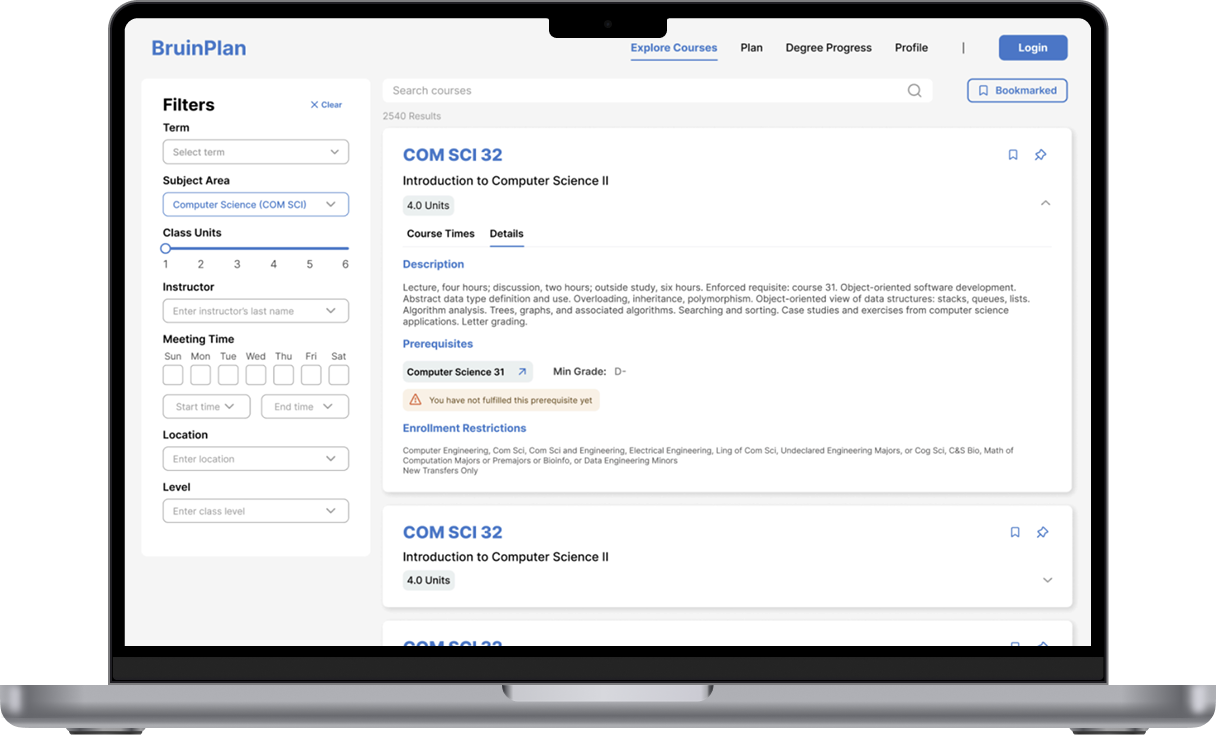Open the Computer Science 31 prerequisite link
This screenshot has width=1216, height=735.
tap(468, 372)
